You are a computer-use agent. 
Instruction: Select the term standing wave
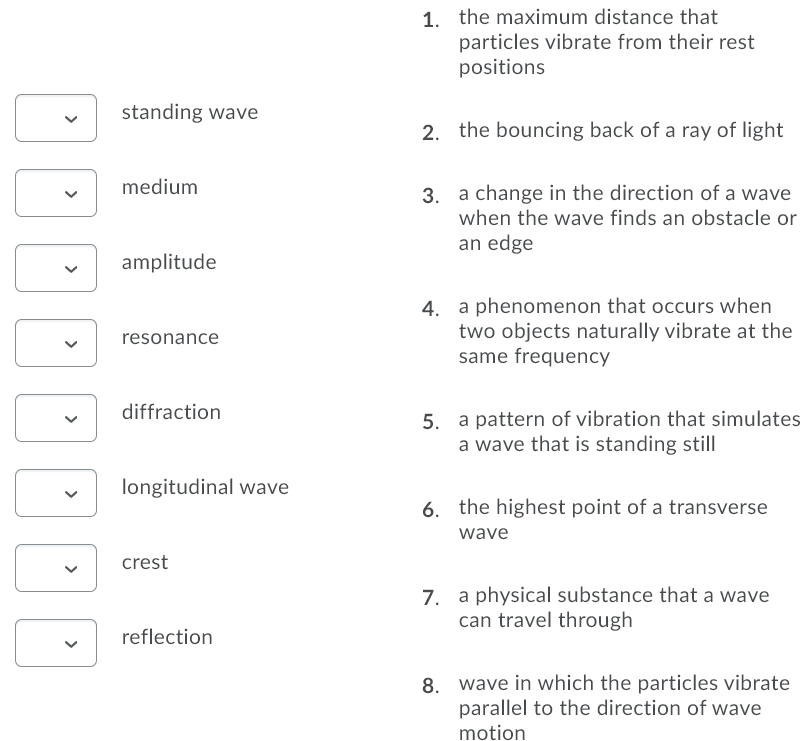coord(189,112)
